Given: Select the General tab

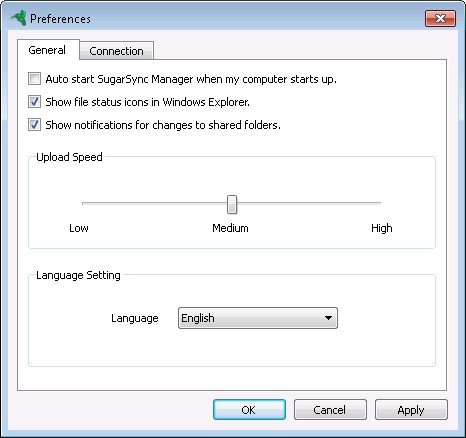Looking at the screenshot, I should [47, 50].
